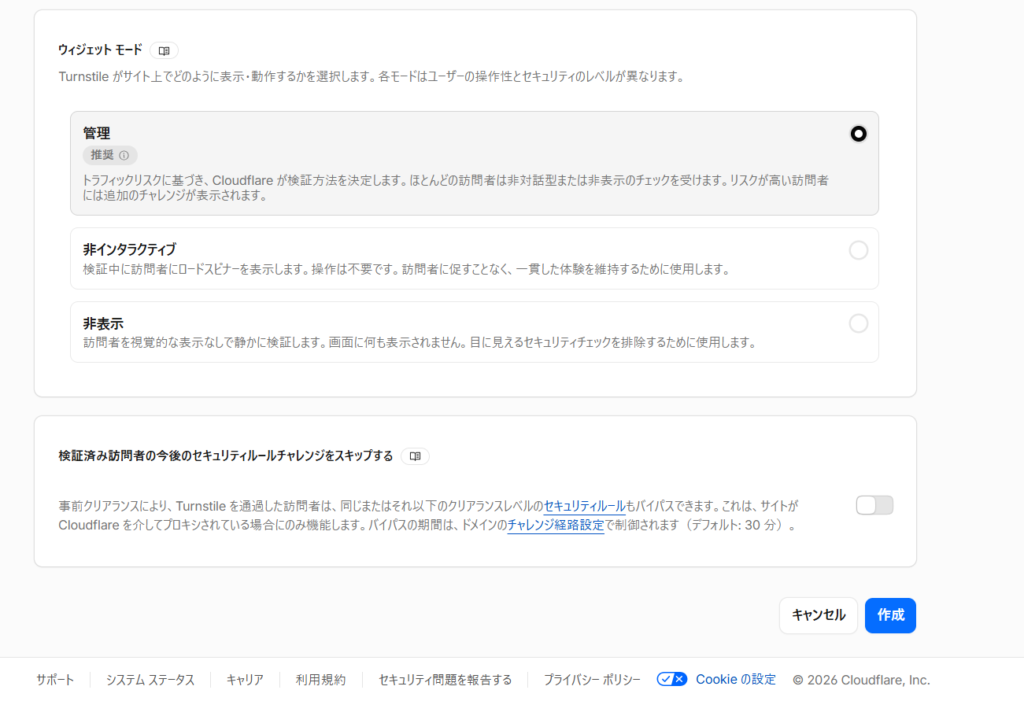Open the システム ステータス footer link
Image resolution: width=1024 pixels, height=701 pixels.
pyautogui.click(x=150, y=680)
